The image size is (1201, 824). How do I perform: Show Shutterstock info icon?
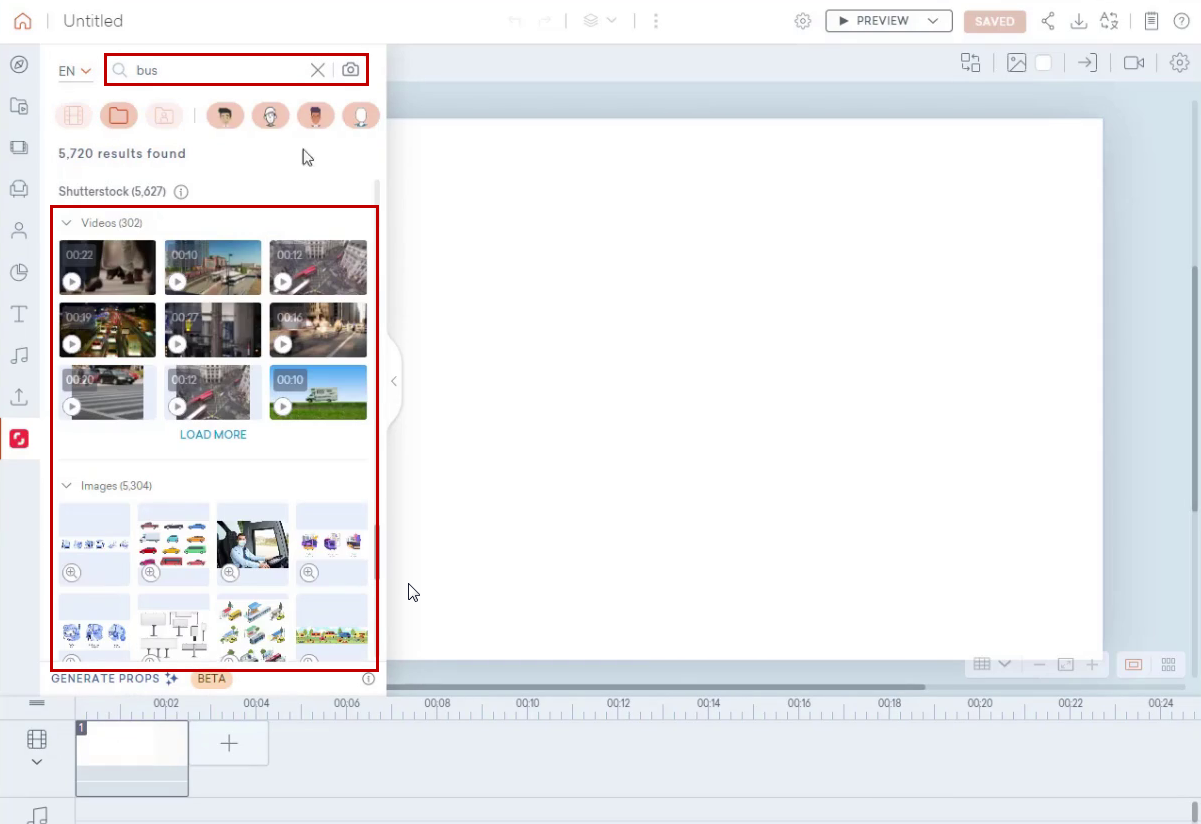(x=181, y=191)
